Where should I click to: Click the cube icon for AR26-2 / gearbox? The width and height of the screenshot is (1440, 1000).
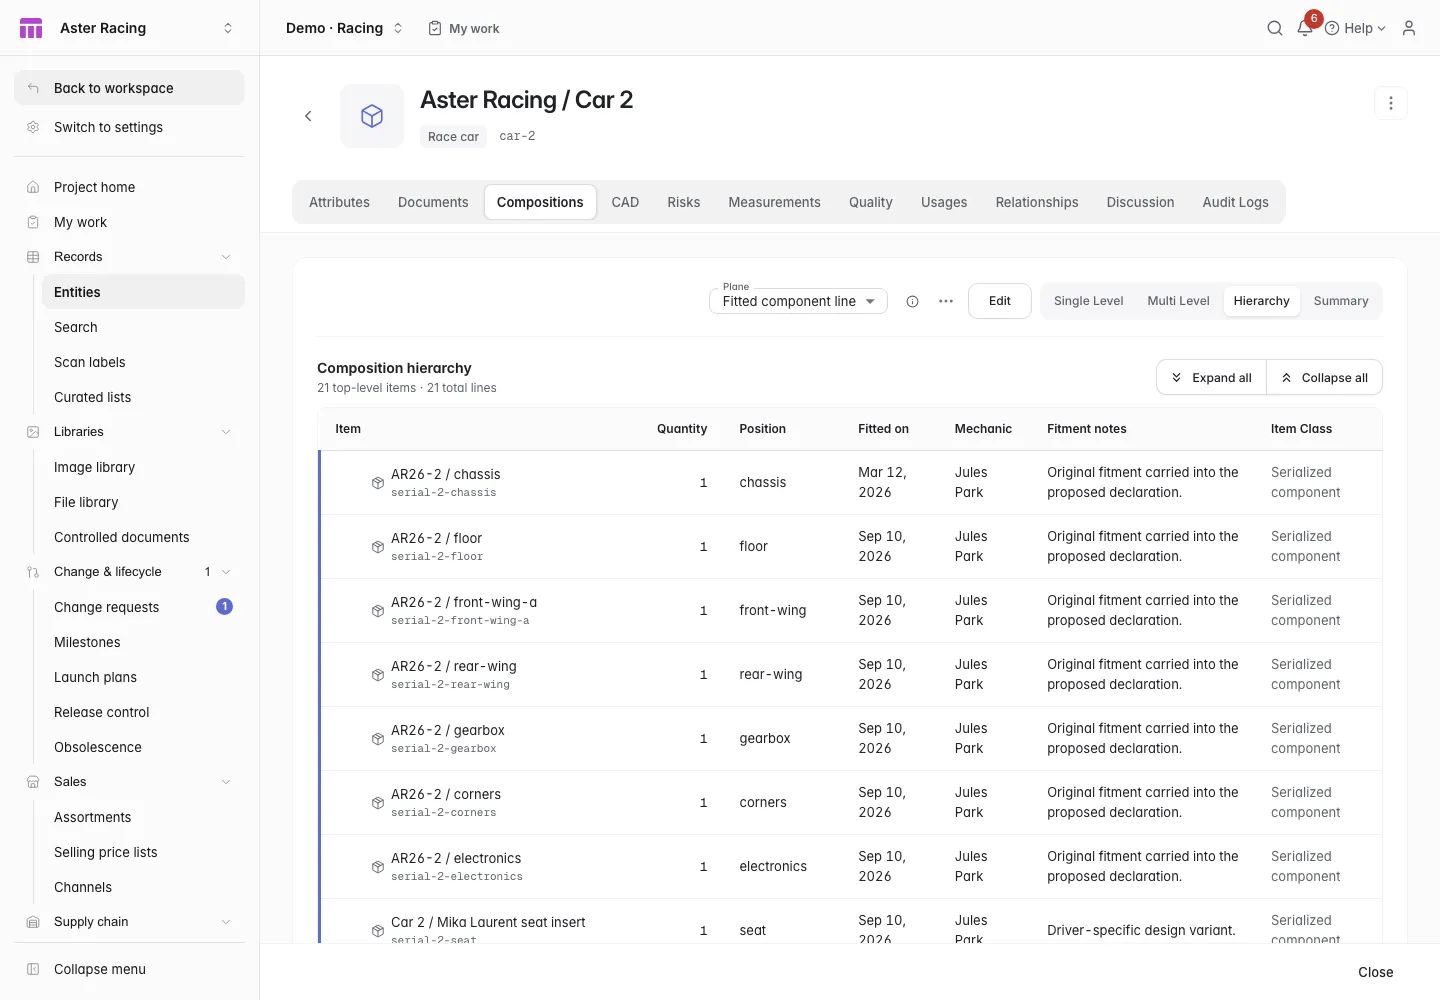tap(378, 739)
